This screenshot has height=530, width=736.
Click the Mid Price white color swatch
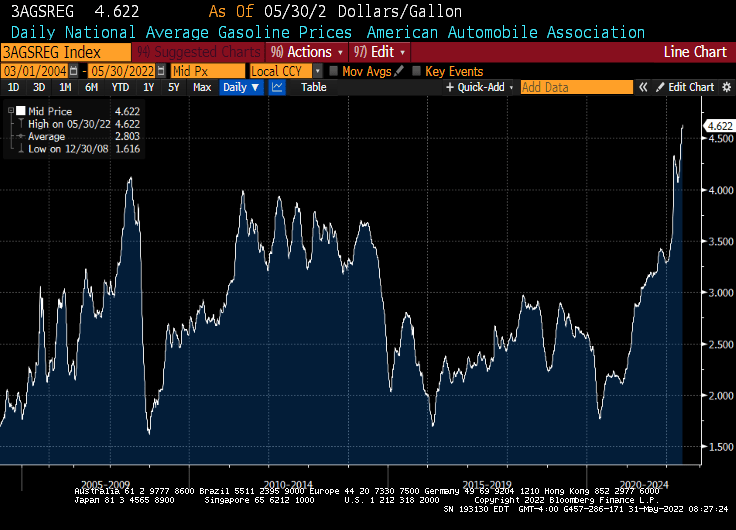pos(20,110)
